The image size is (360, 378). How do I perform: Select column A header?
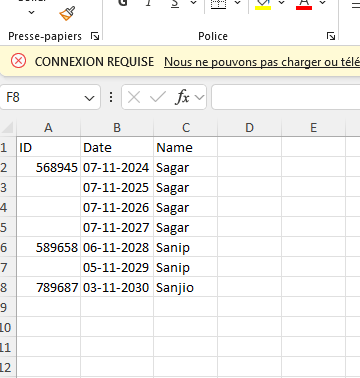point(48,128)
